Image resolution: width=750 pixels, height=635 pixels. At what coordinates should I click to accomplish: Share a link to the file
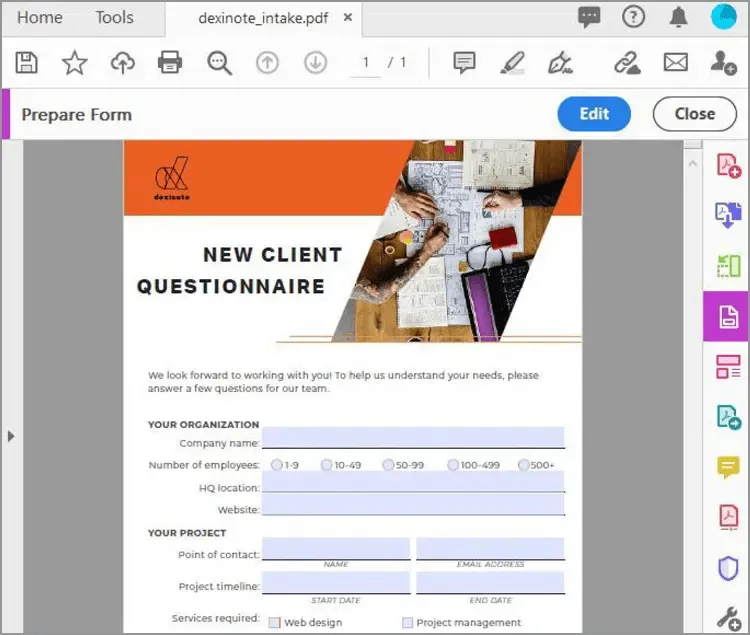627,63
